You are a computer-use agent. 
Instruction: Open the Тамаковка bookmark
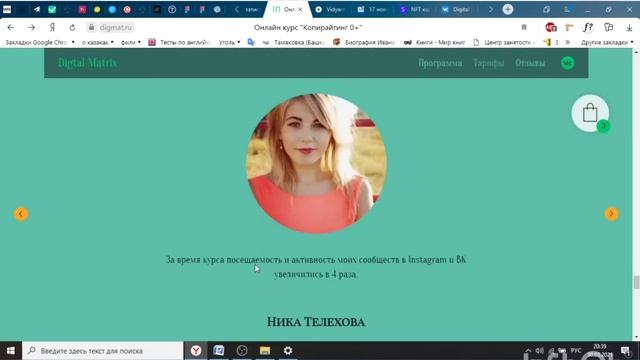pyautogui.click(x=294, y=42)
